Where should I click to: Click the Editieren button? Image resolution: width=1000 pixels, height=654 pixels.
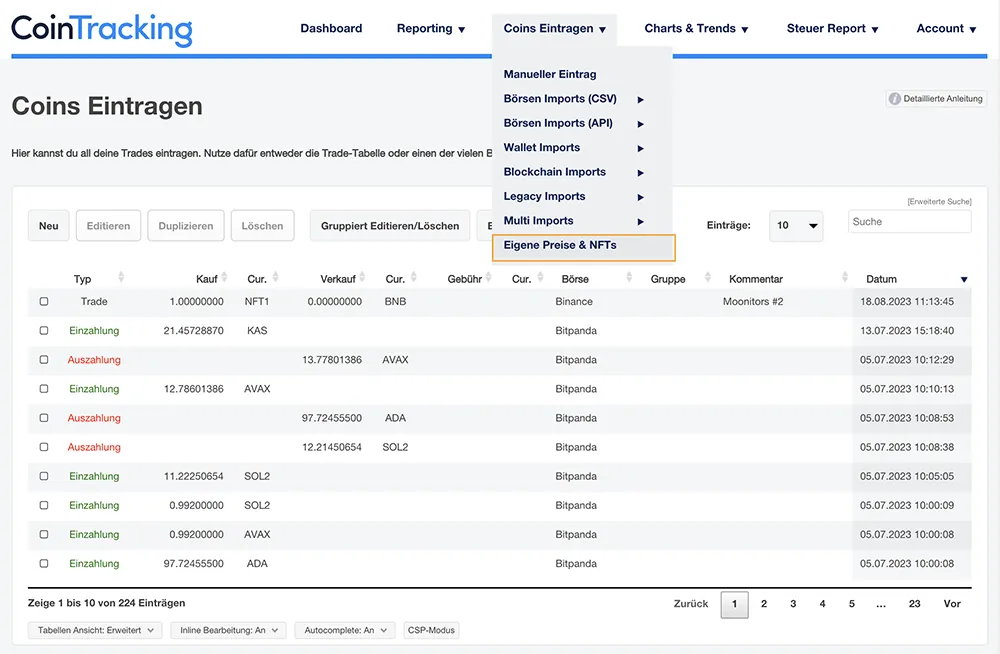[108, 226]
